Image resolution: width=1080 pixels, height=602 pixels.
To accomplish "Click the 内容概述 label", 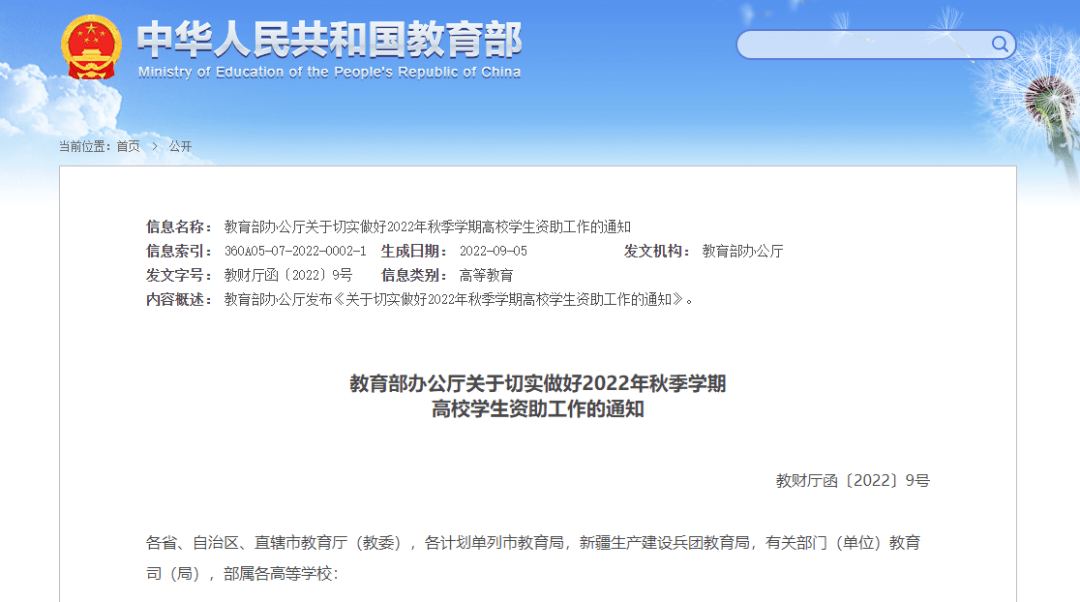I will (x=179, y=299).
